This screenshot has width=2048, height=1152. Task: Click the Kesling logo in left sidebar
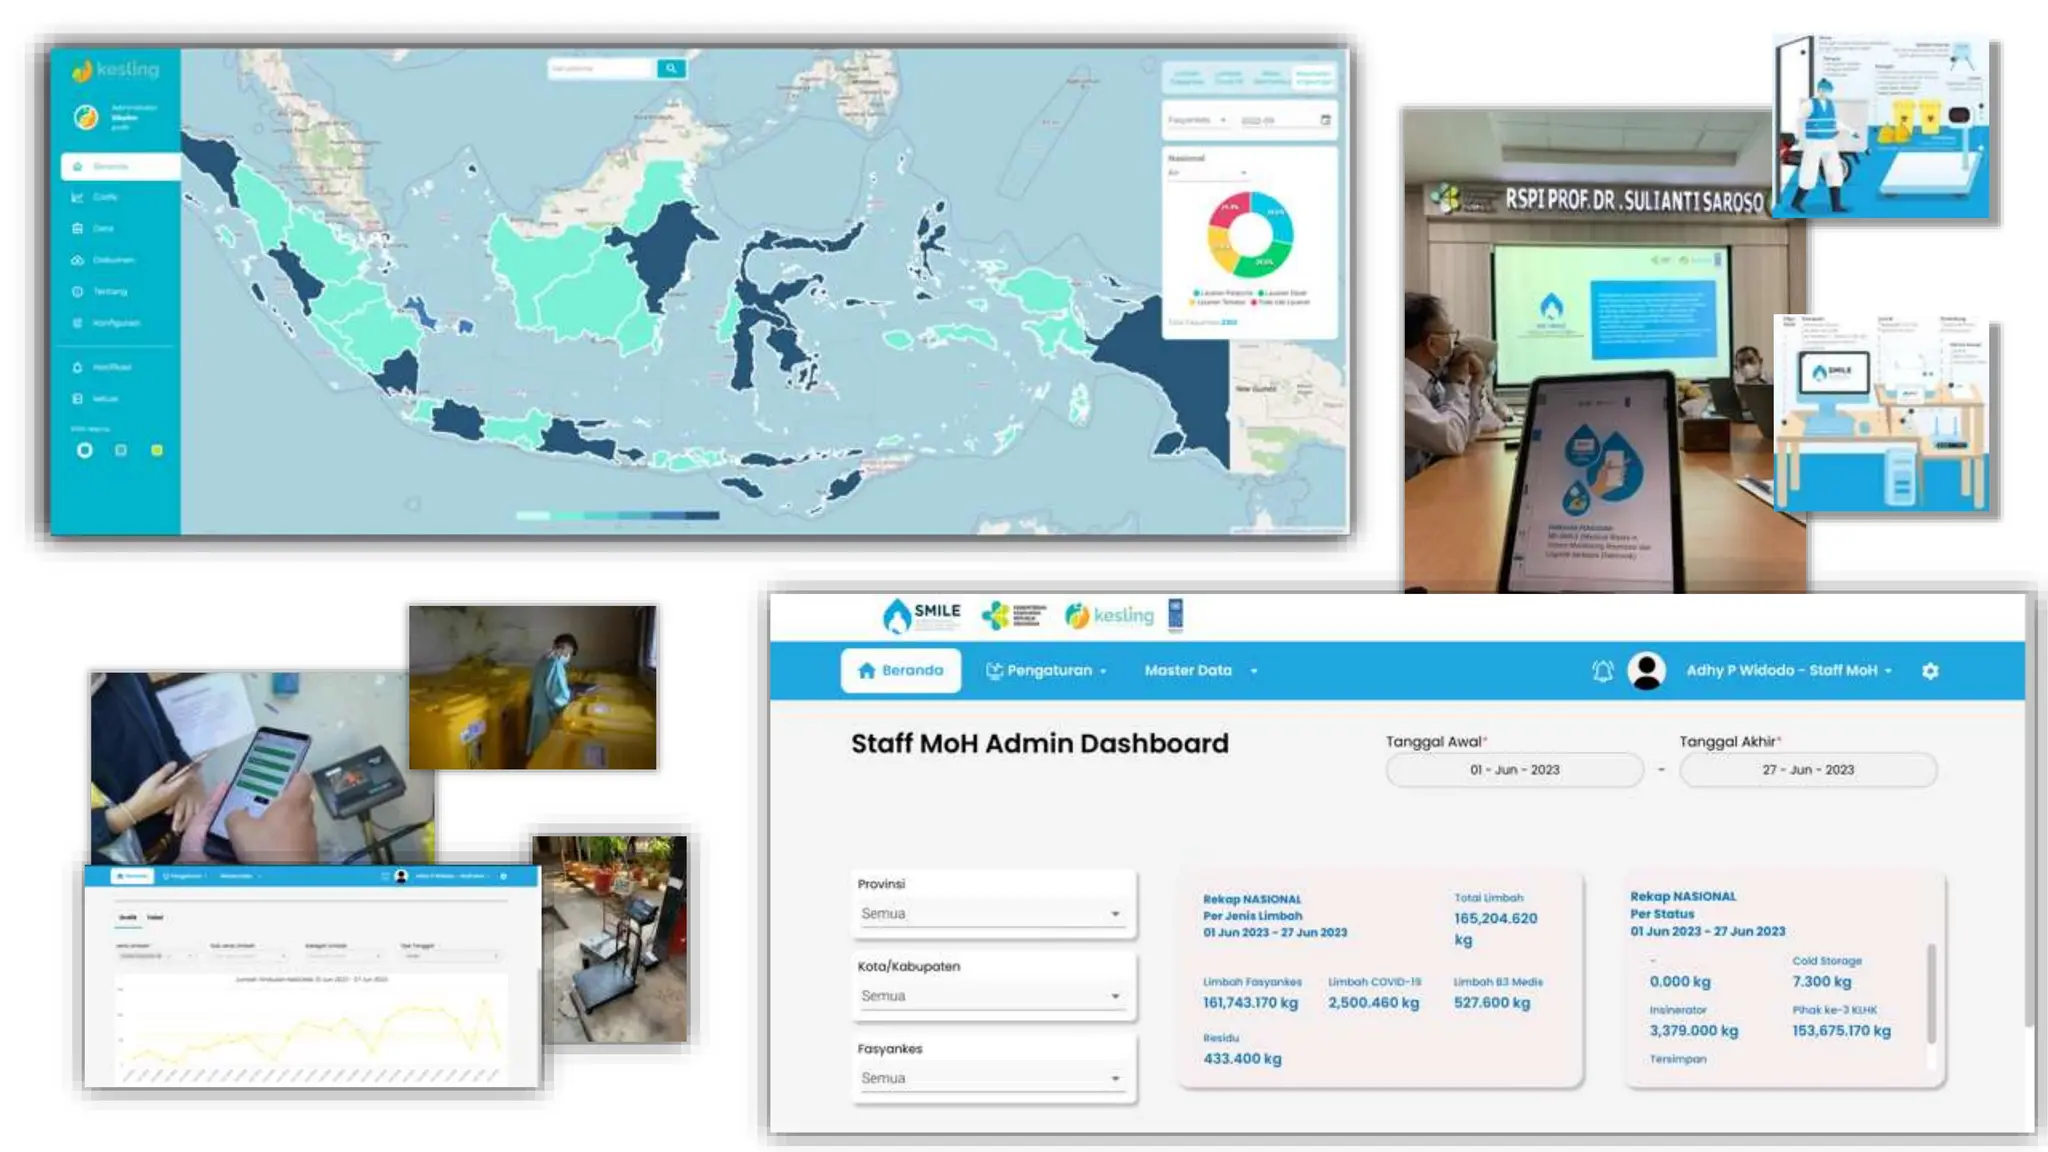[116, 70]
